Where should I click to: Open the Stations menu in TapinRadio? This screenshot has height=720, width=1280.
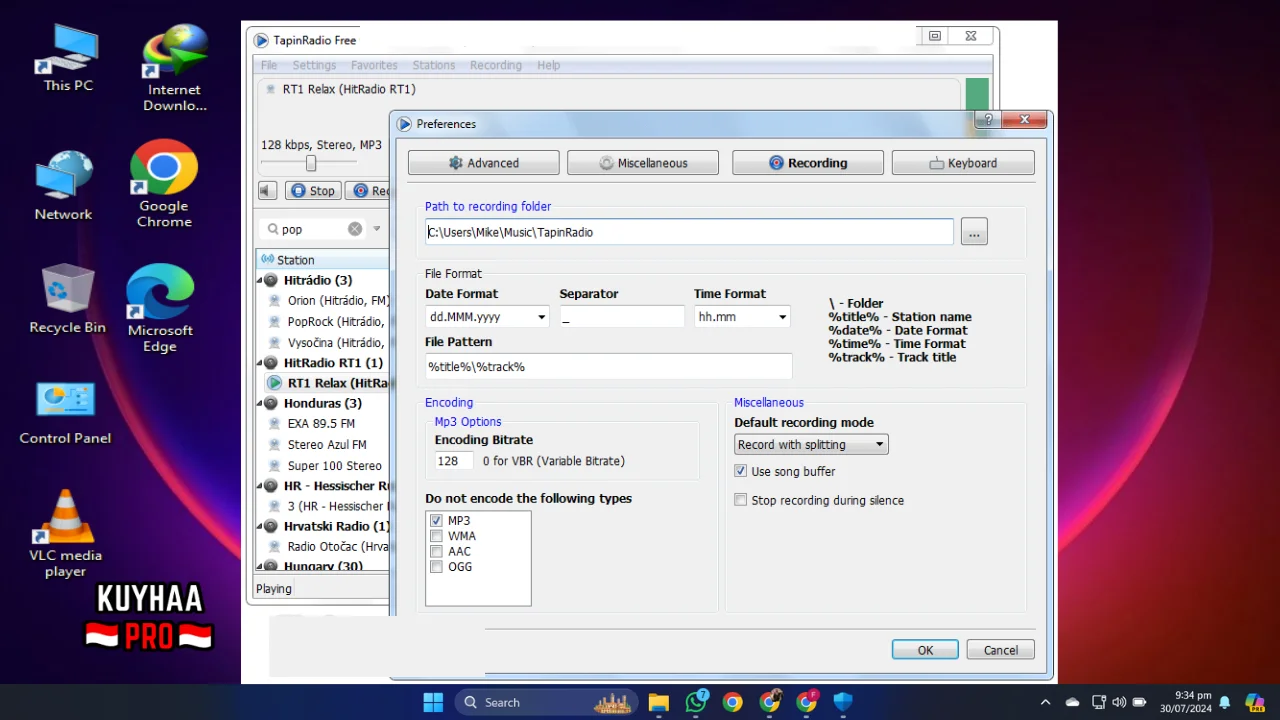[433, 65]
